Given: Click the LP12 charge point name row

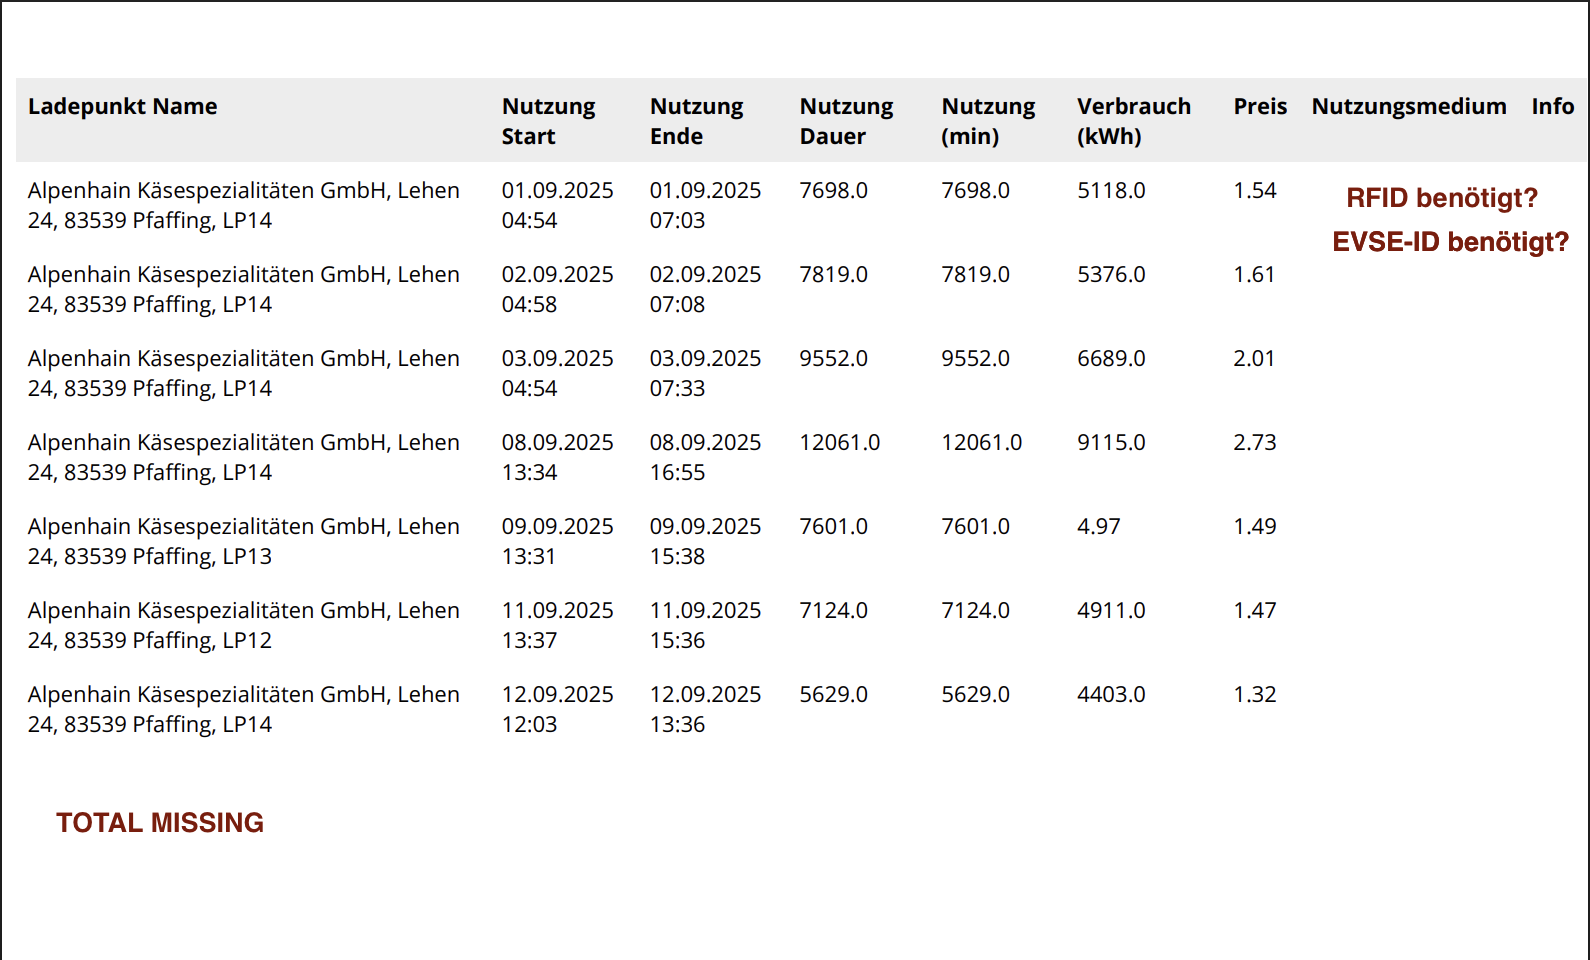Looking at the screenshot, I should tap(244, 625).
